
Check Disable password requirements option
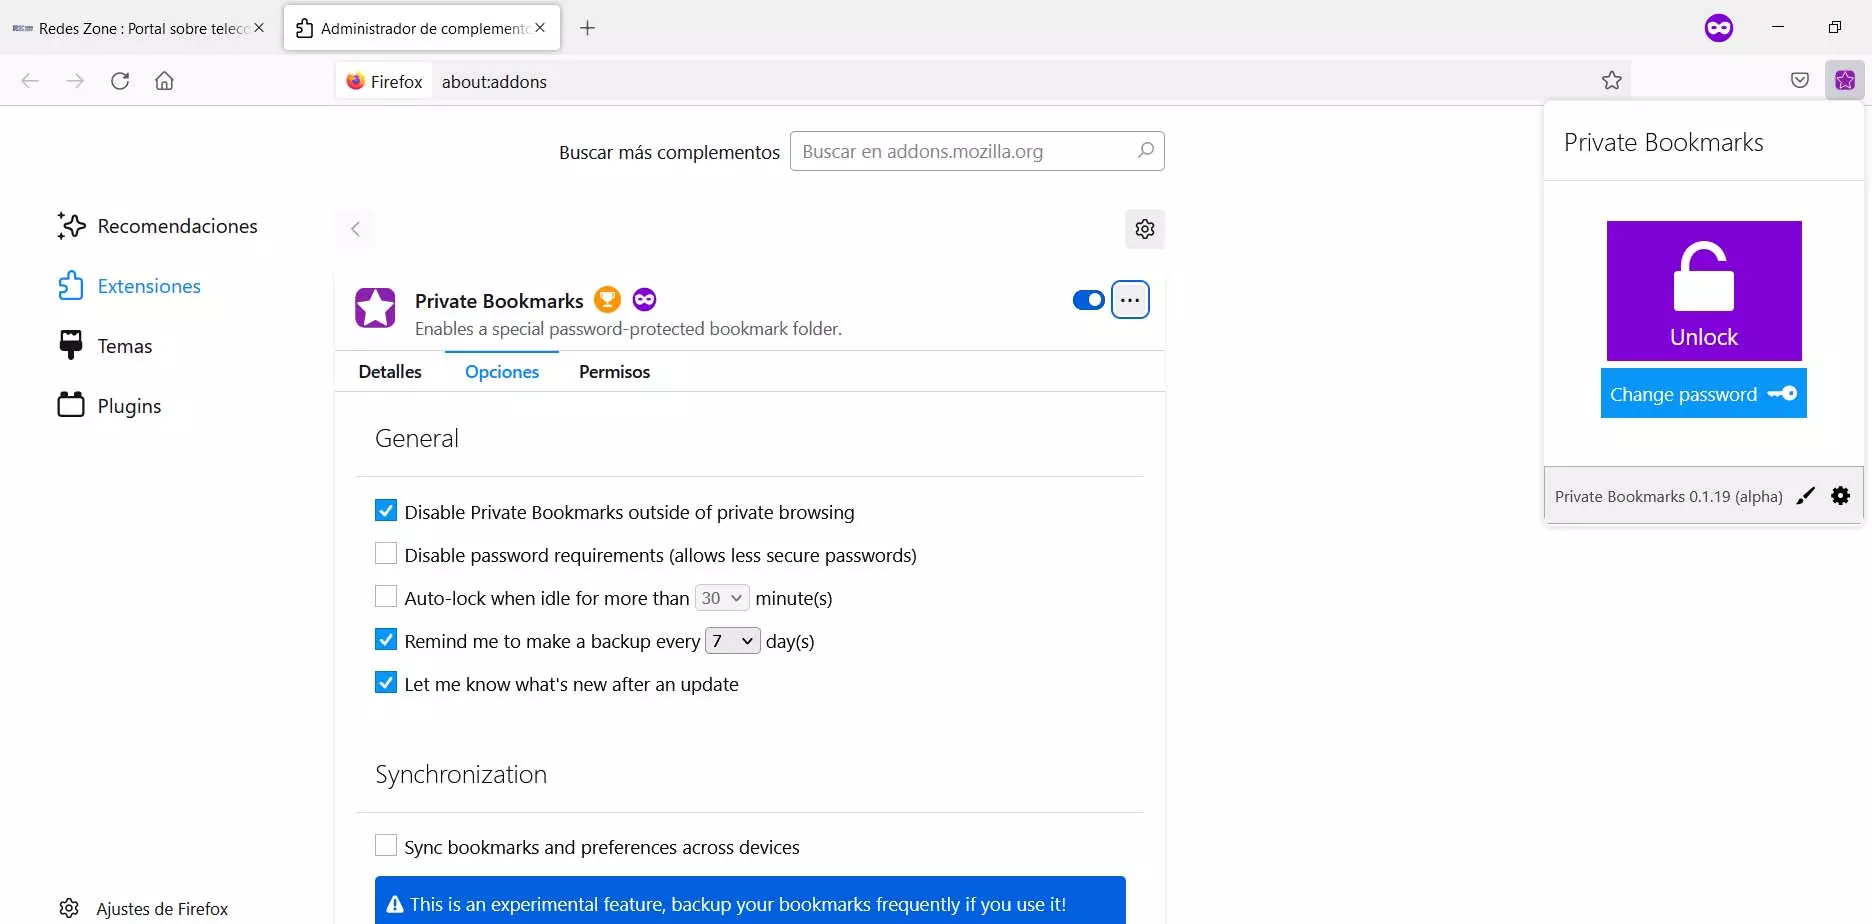(x=386, y=554)
